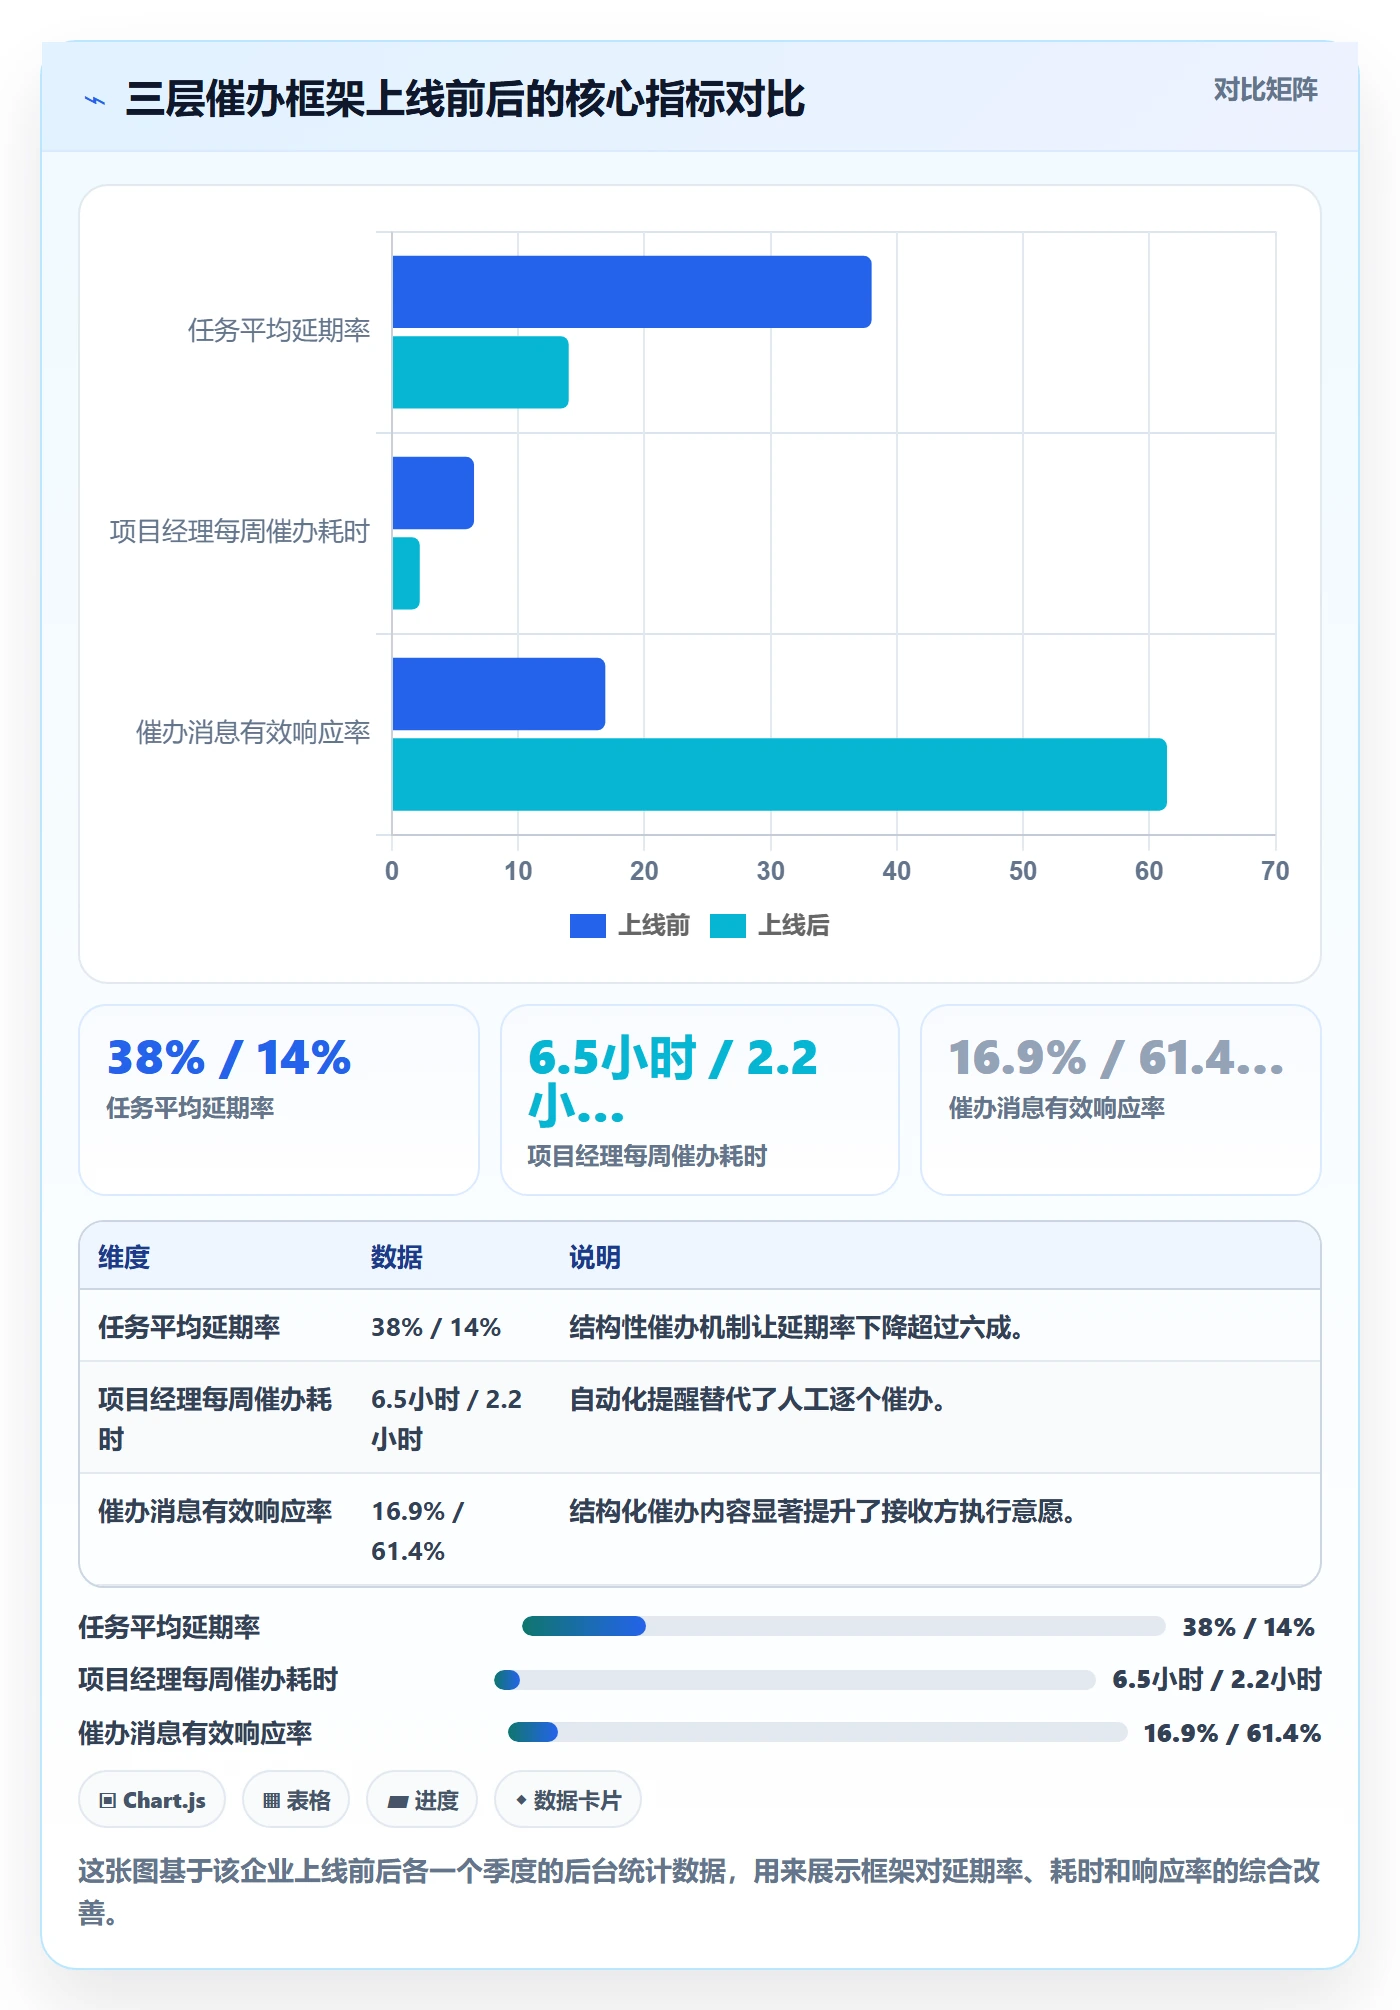This screenshot has height=2010, width=1400.
Task: Click the 上线后 bar for 项目经理每周催办耗时
Action: click(406, 573)
